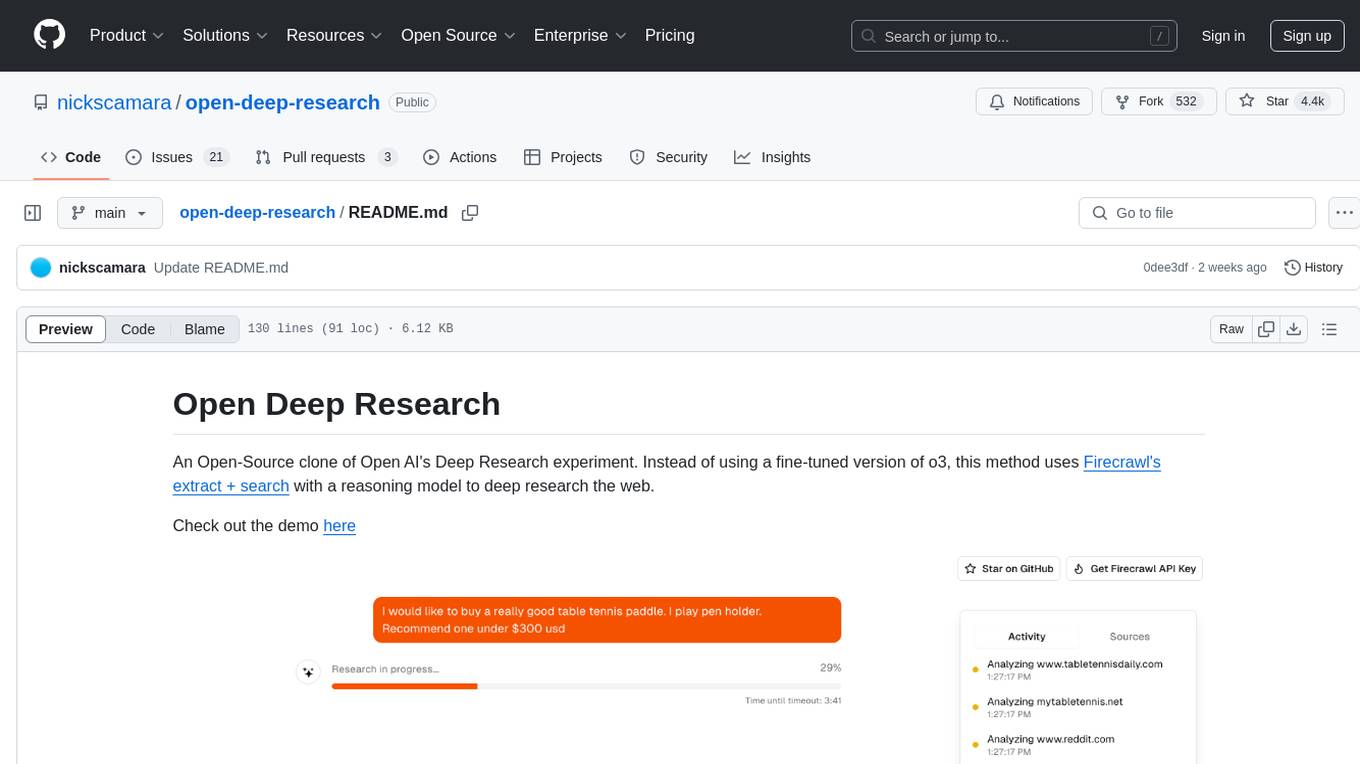The width and height of the screenshot is (1360, 764).
Task: Open the GitHub homepage logo
Action: click(x=49, y=35)
